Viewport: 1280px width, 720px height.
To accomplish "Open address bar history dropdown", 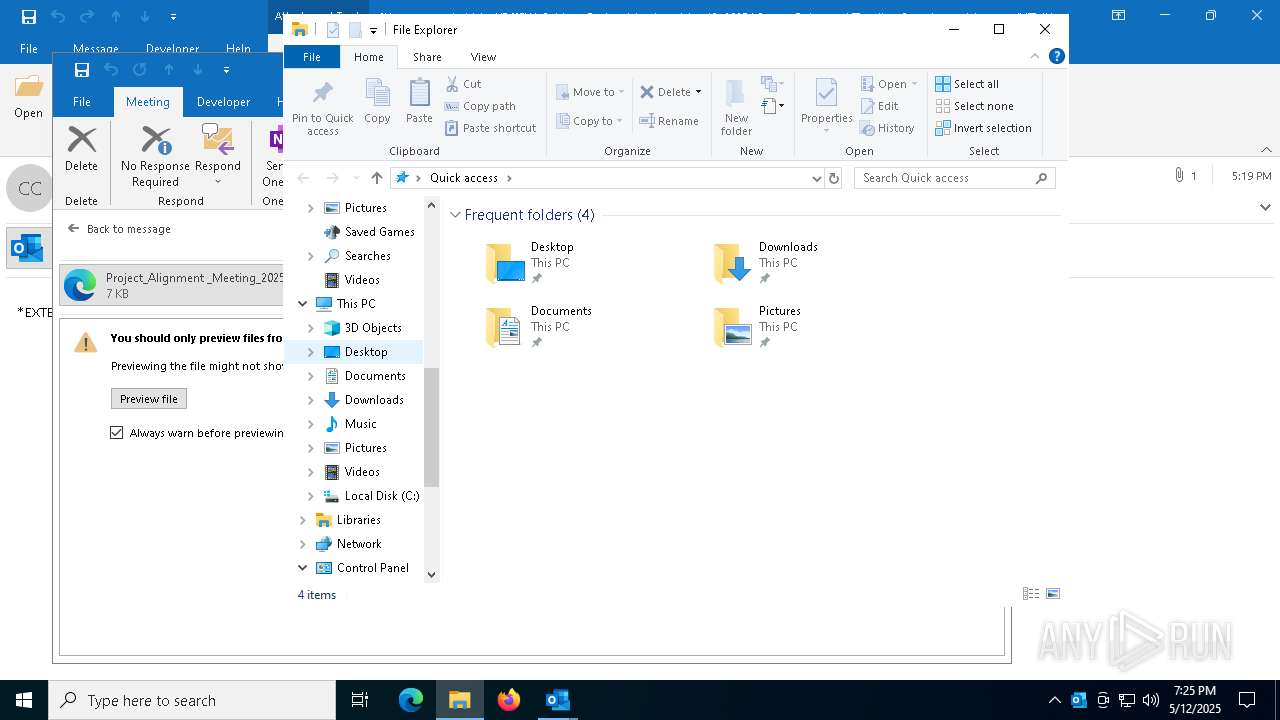I will tap(817, 178).
